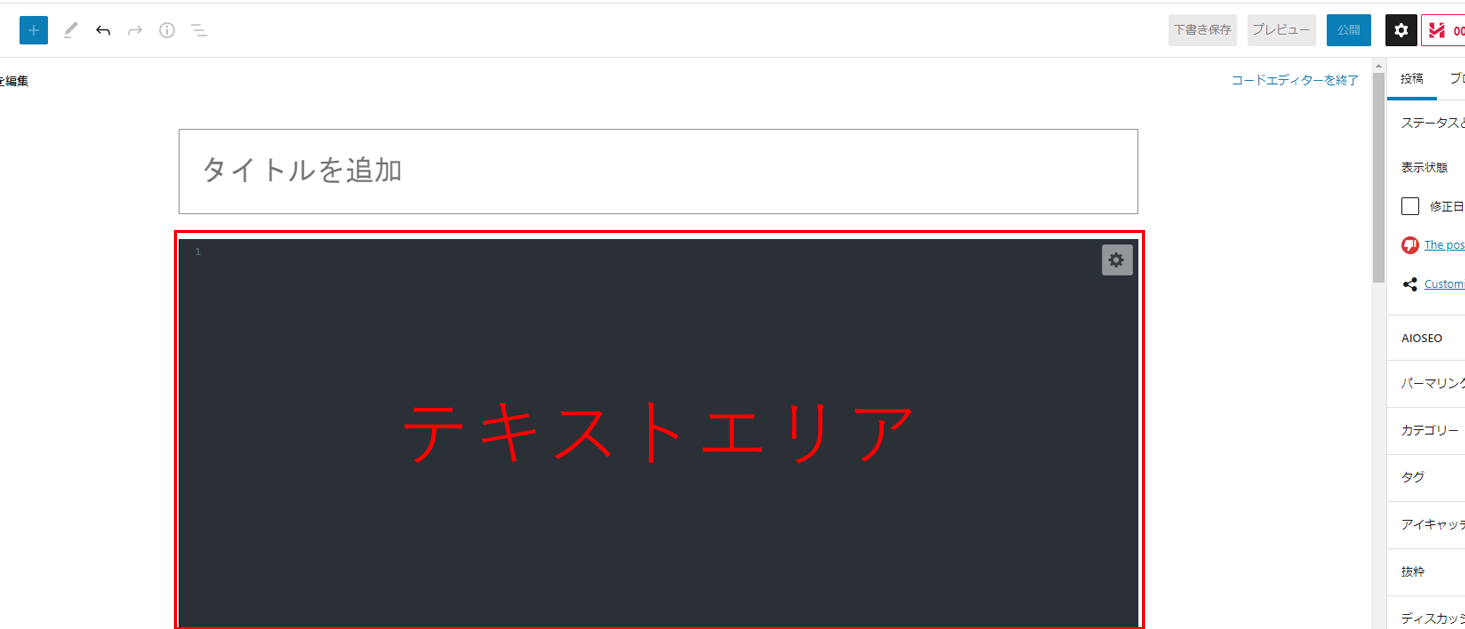Open code editor settings gear in textarea
The height and width of the screenshot is (629, 1465).
tap(1117, 260)
